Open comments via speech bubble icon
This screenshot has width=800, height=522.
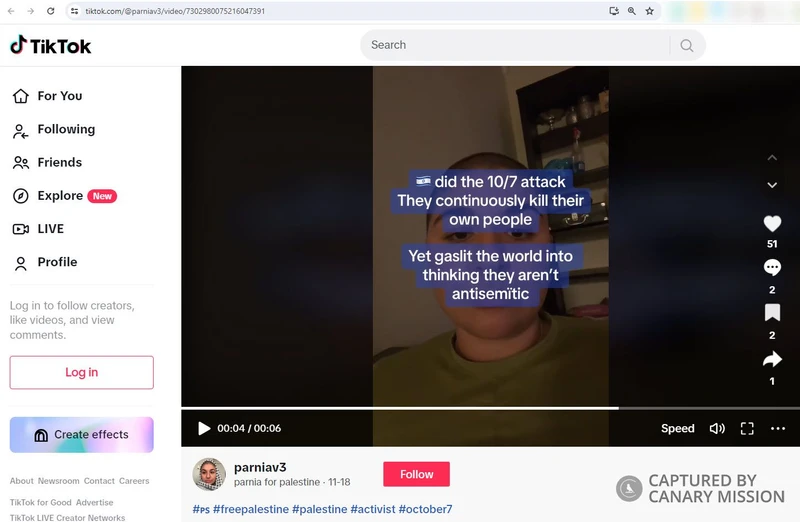[x=772, y=267]
